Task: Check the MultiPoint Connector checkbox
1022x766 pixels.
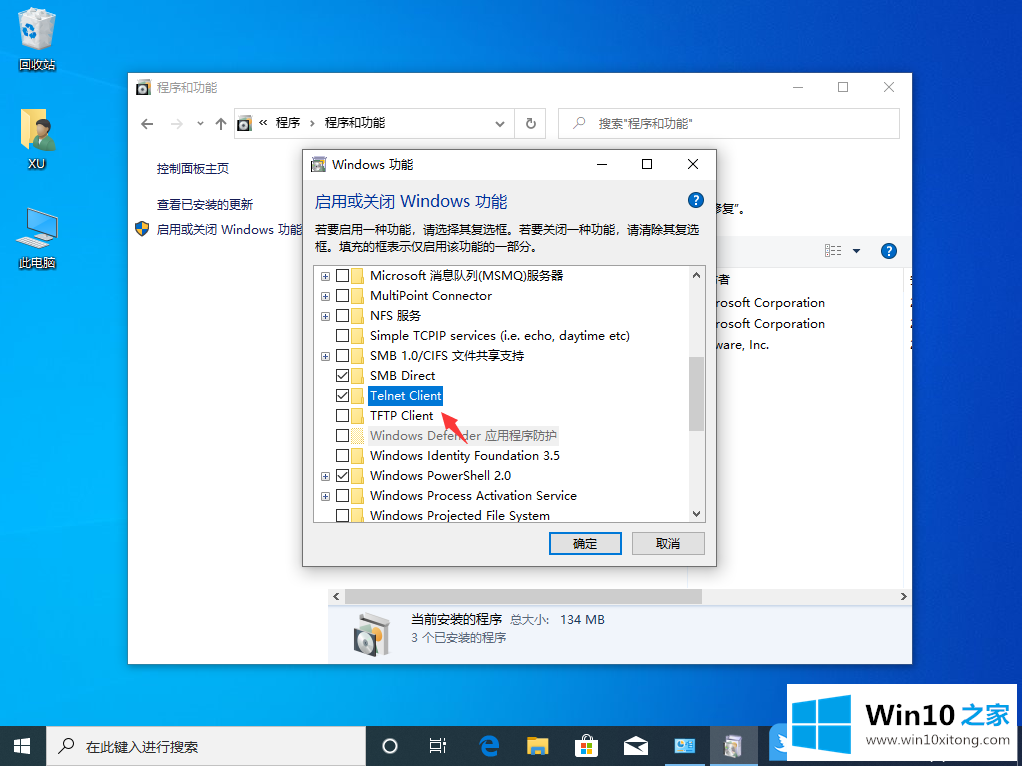Action: (342, 295)
